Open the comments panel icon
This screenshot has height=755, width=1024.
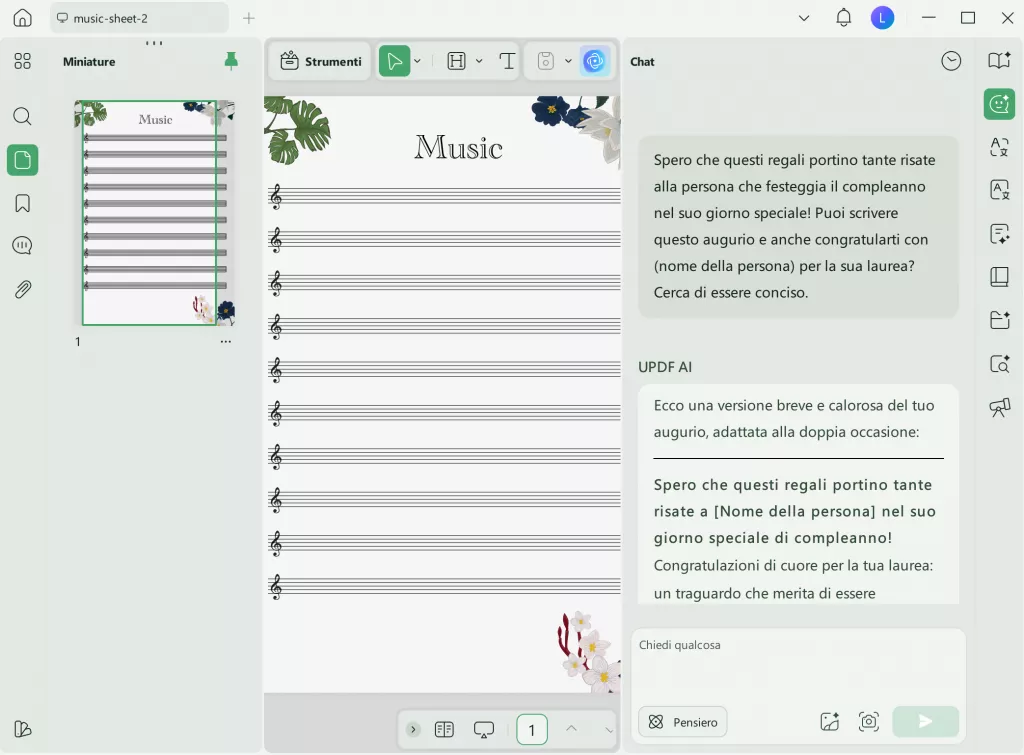pos(22,246)
